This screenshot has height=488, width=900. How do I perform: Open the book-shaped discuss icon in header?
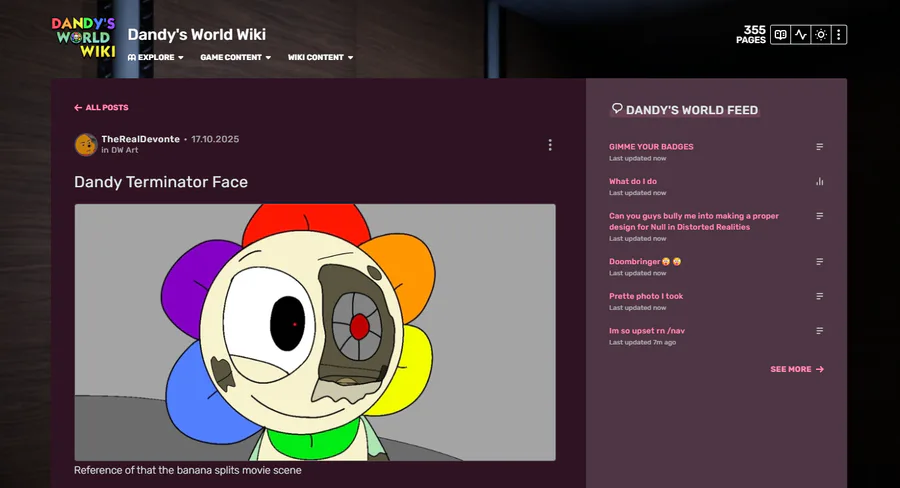(x=780, y=34)
